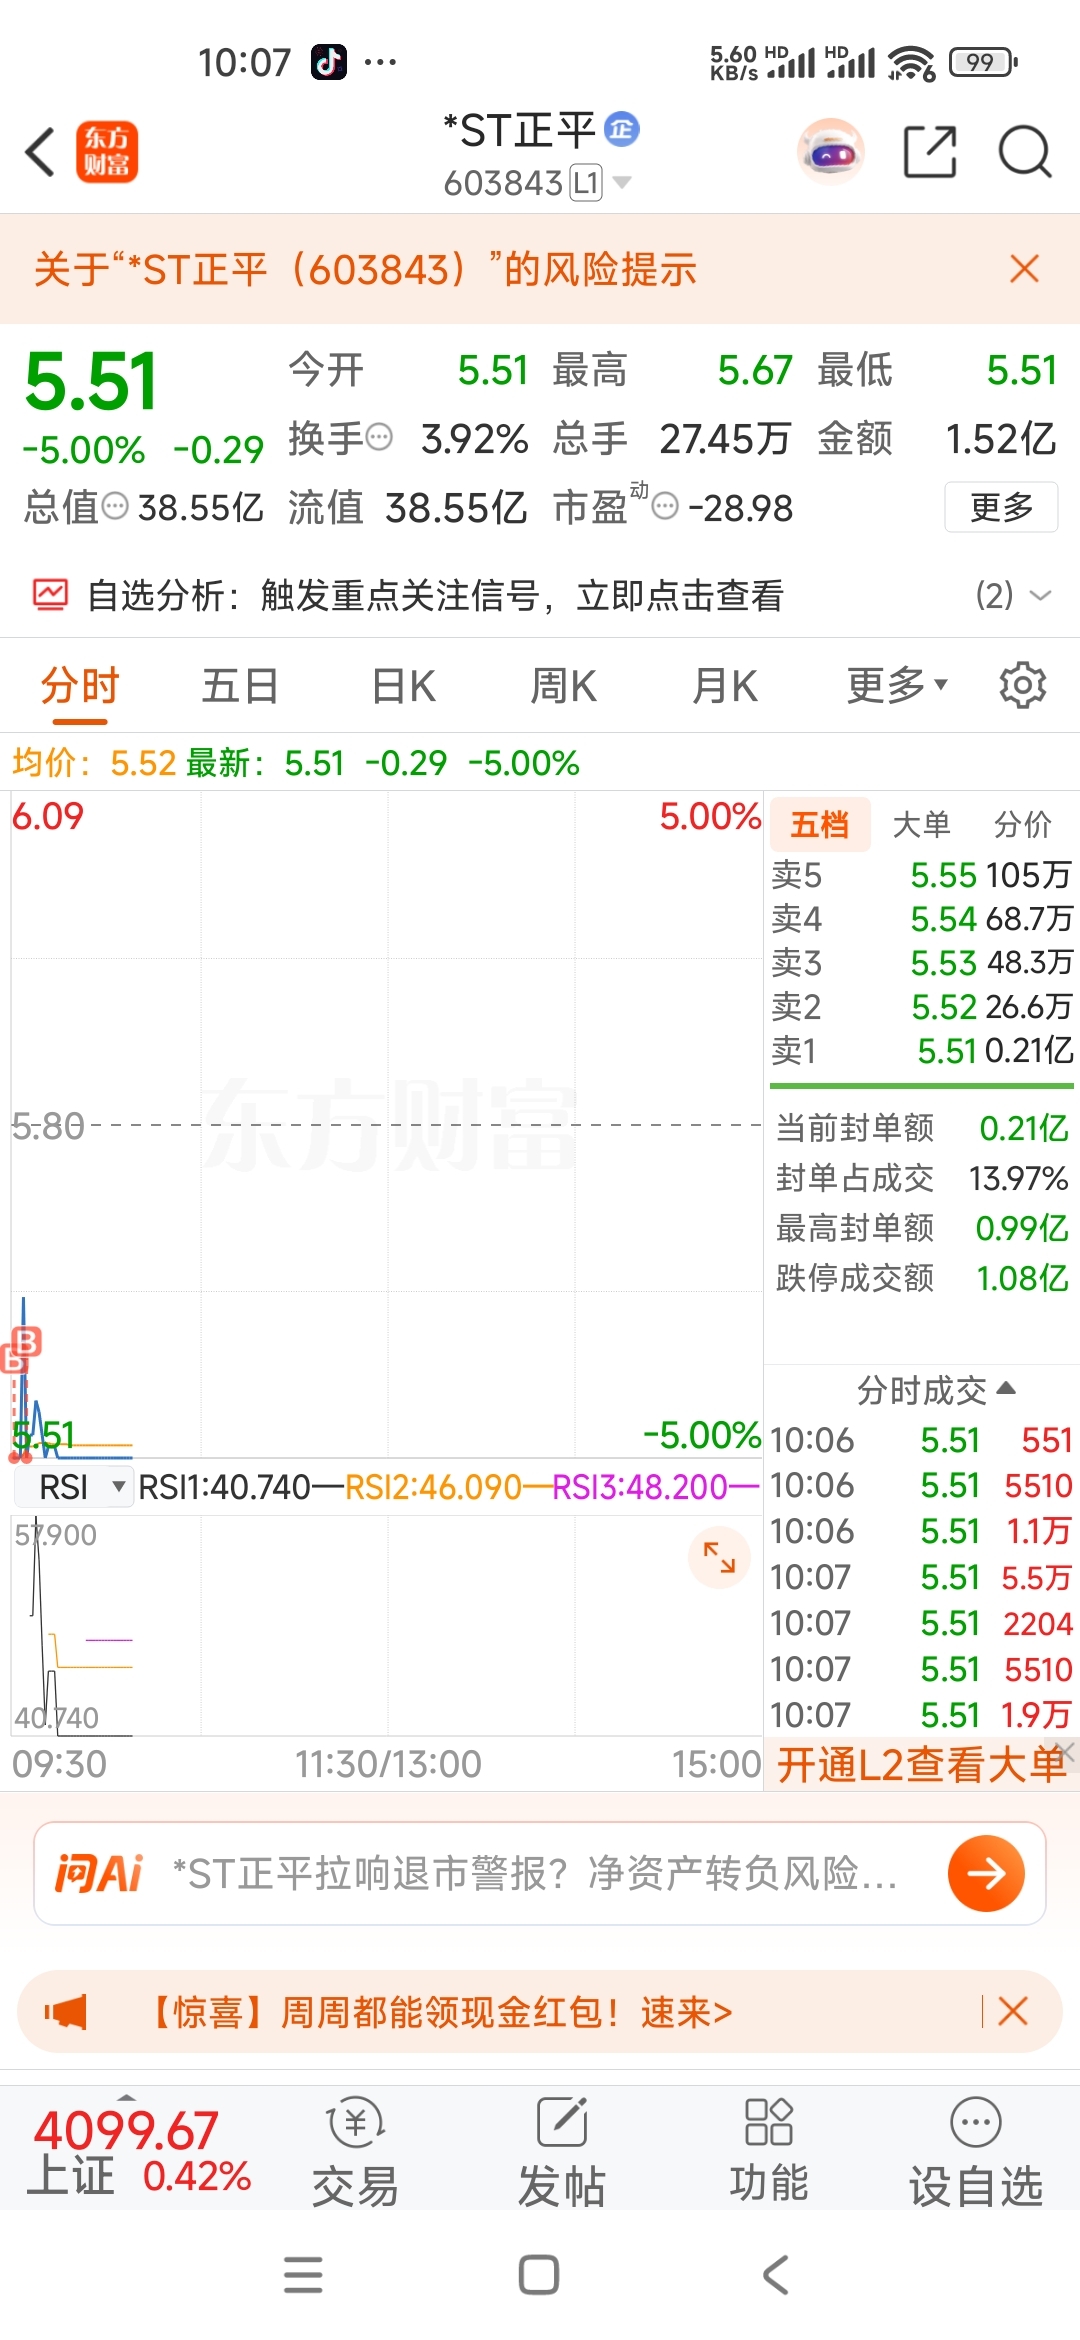Image resolution: width=1080 pixels, height=2340 pixels.
Task: Tap the orange arrow send button
Action: (x=986, y=1873)
